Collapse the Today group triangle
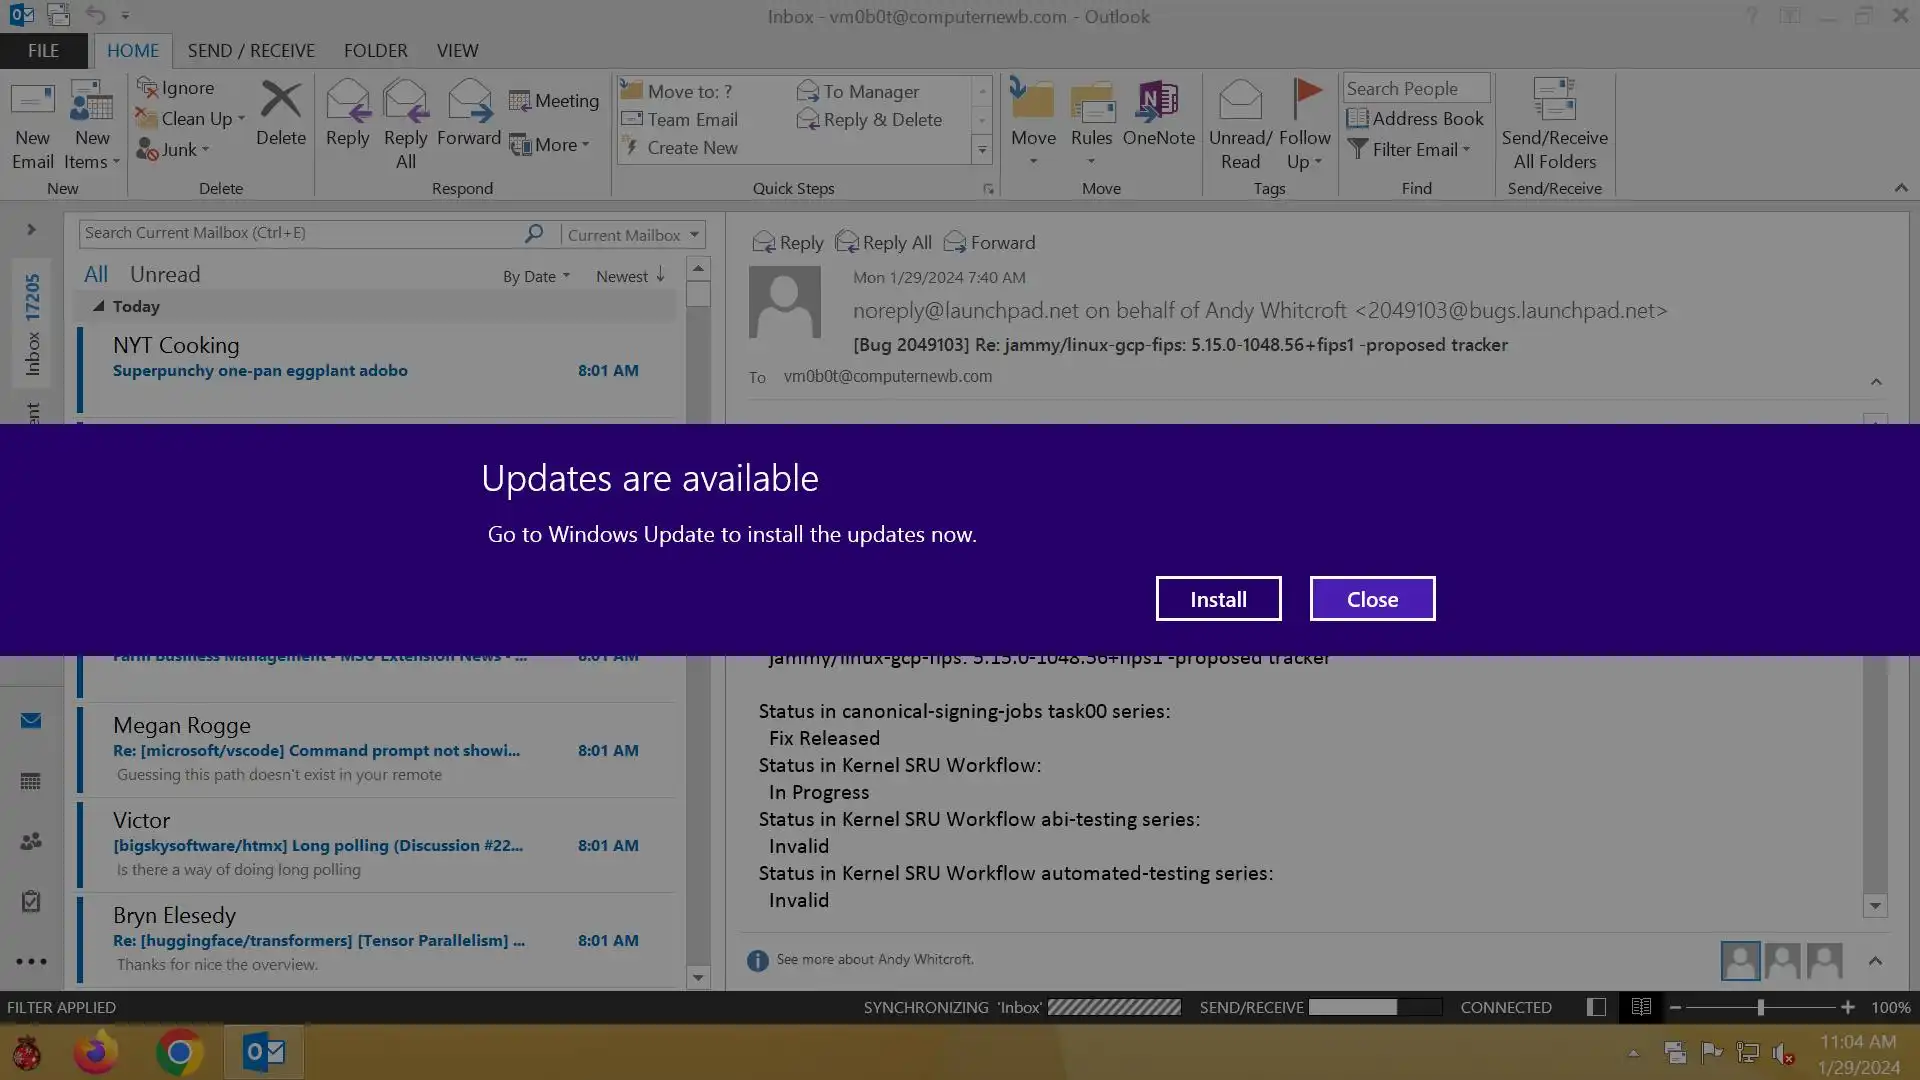The image size is (1920, 1080). point(98,307)
